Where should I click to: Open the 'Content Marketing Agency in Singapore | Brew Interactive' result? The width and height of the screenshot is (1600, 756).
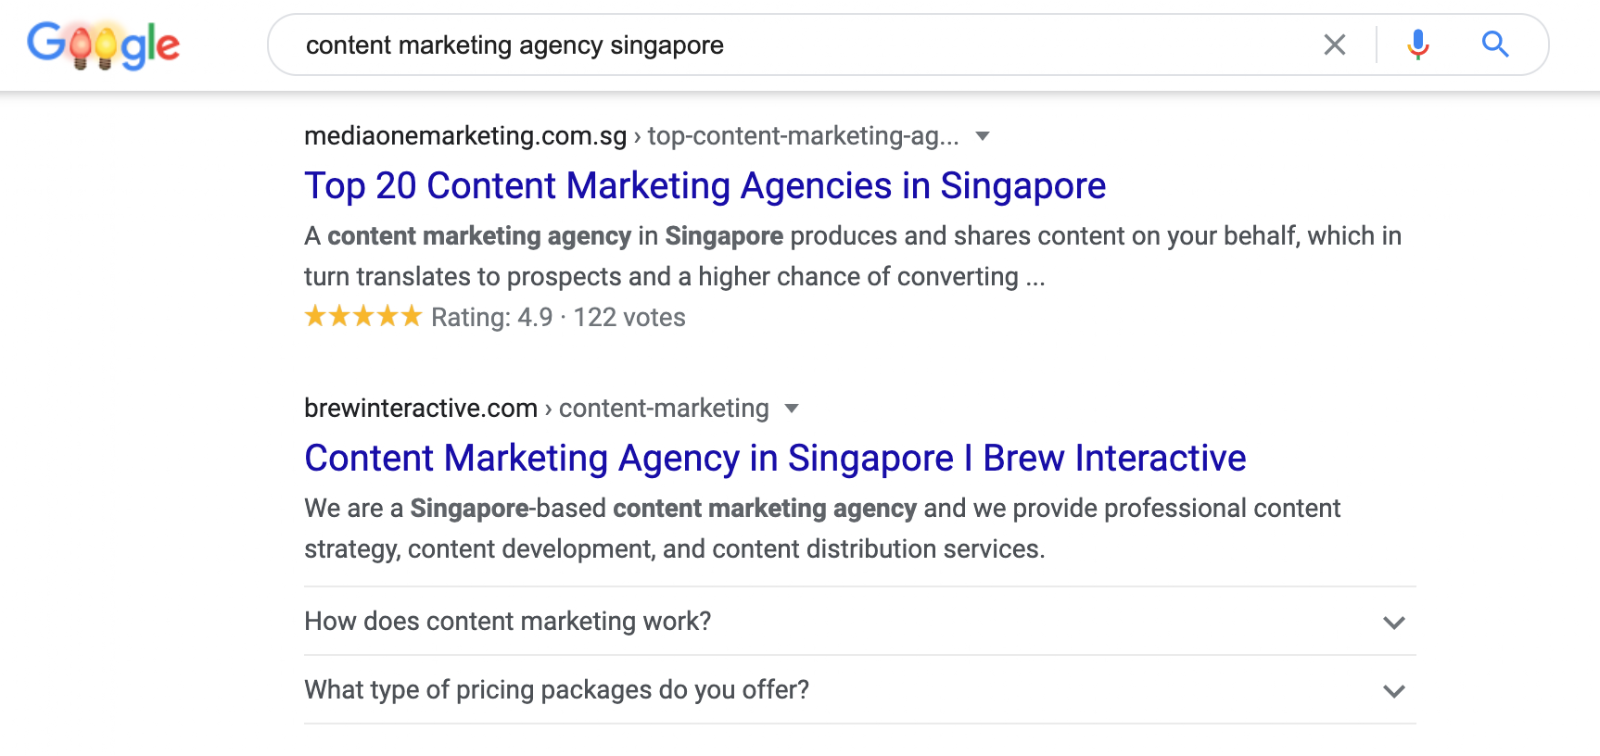coord(775,458)
